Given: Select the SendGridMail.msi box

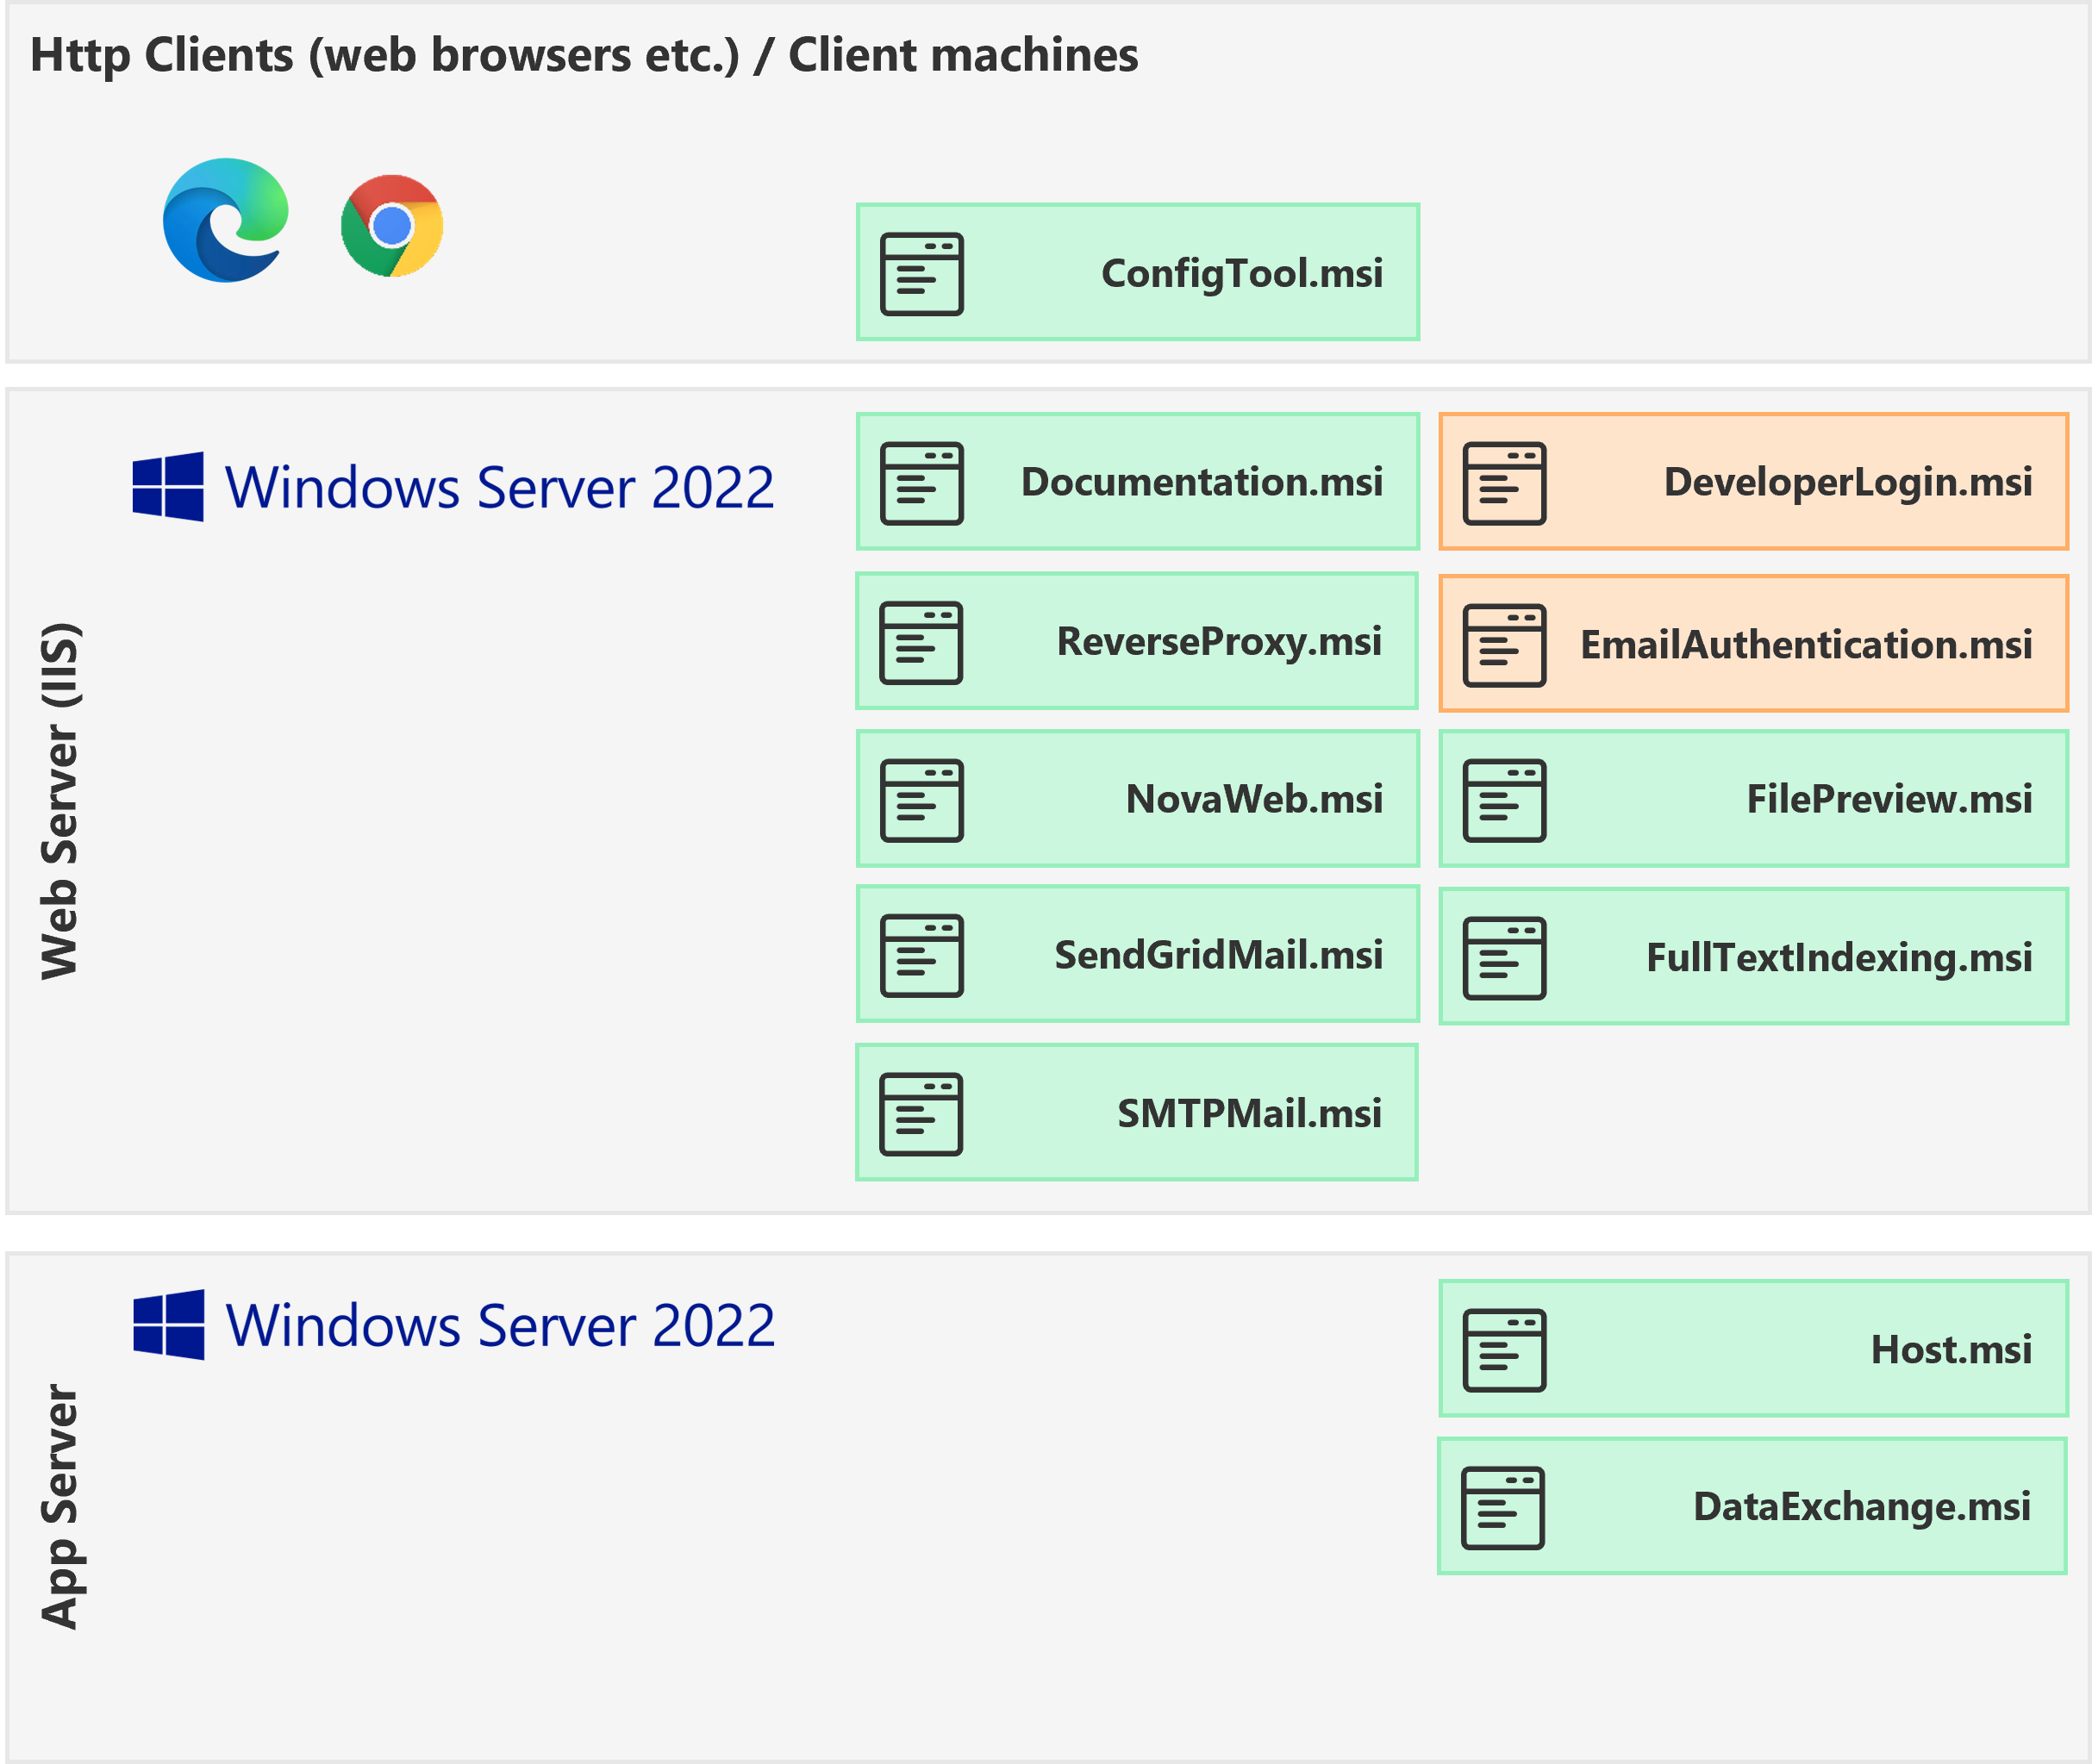Looking at the screenshot, I should (1136, 954).
